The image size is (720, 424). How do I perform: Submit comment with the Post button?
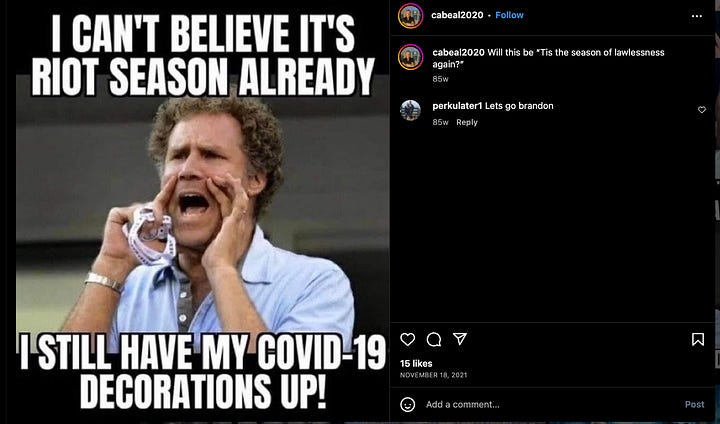point(694,404)
